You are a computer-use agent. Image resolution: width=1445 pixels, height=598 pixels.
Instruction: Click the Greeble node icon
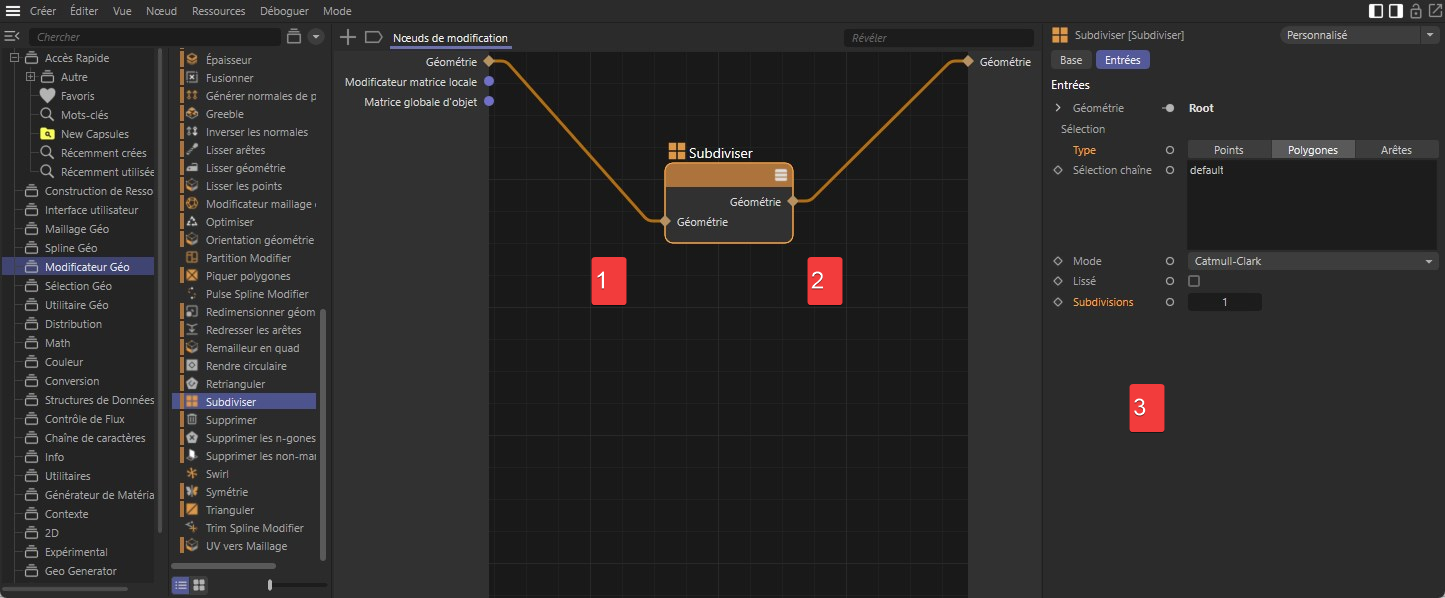pos(190,114)
